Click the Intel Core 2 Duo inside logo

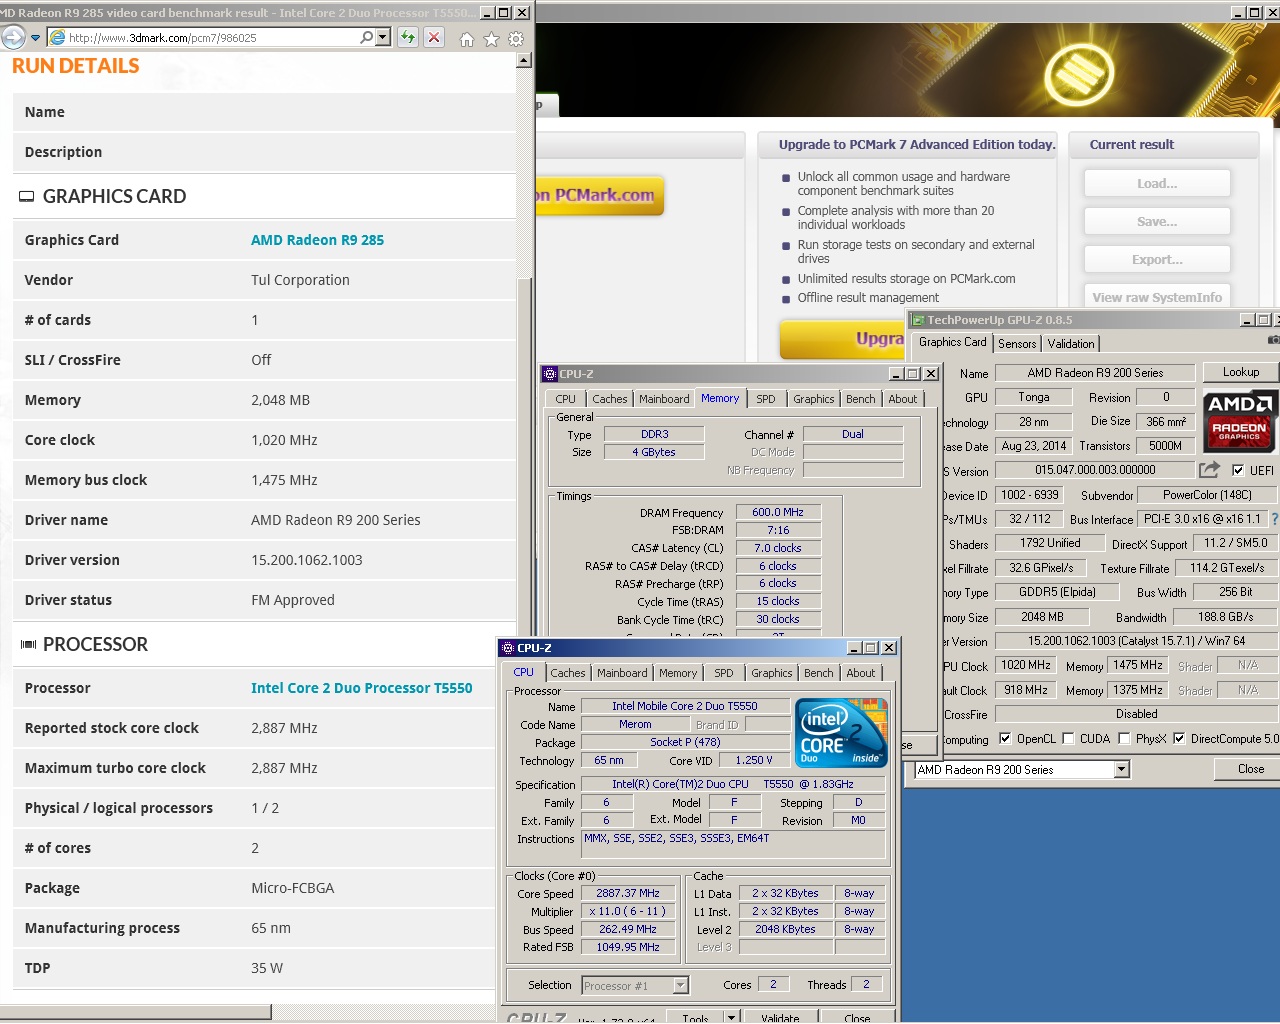tap(841, 733)
